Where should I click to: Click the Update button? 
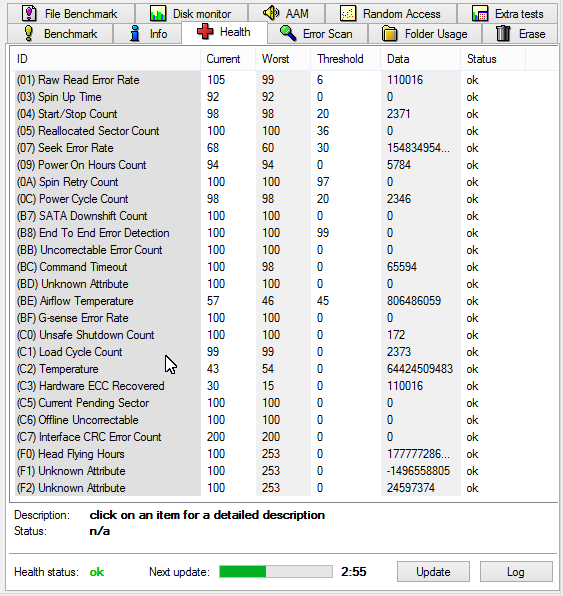[433, 572]
